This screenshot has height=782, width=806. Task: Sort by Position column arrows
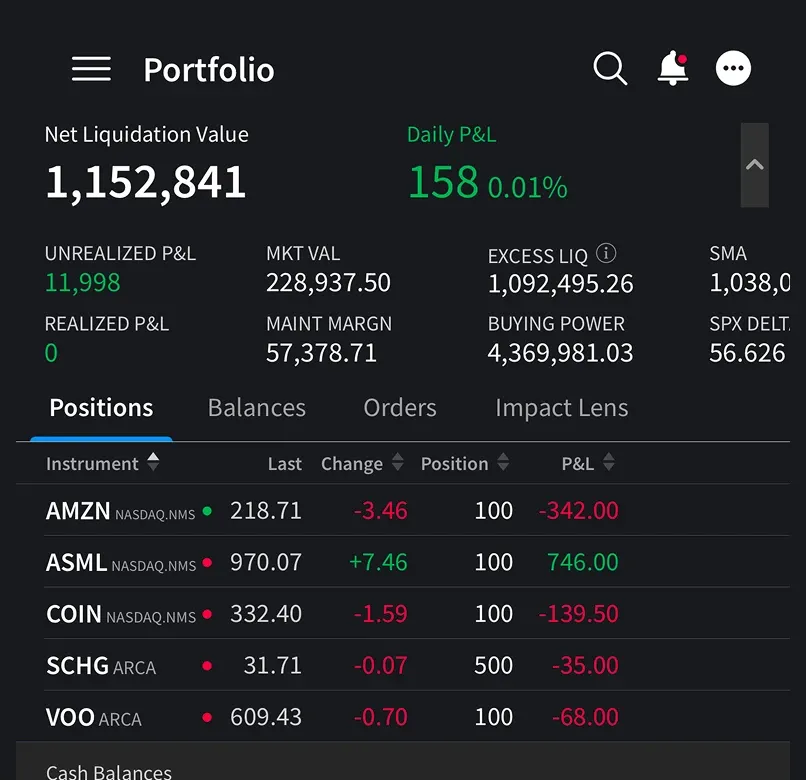pyautogui.click(x=503, y=463)
